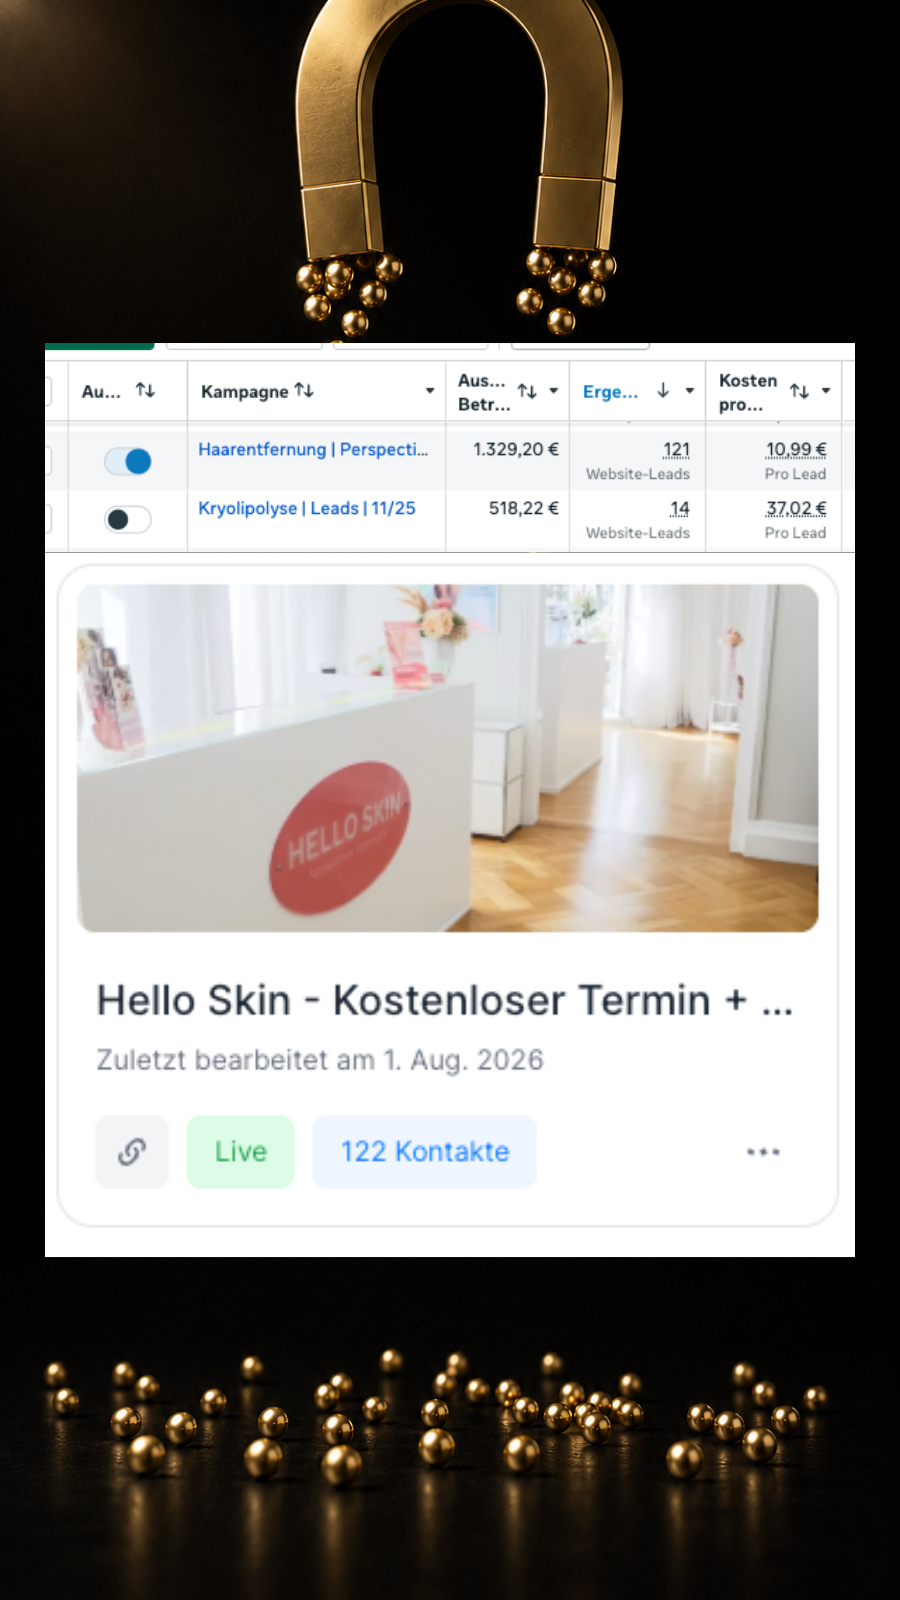Viewport: 900px width, 1600px height.
Task: Click the 121 Website-Leads result value
Action: coord(676,450)
